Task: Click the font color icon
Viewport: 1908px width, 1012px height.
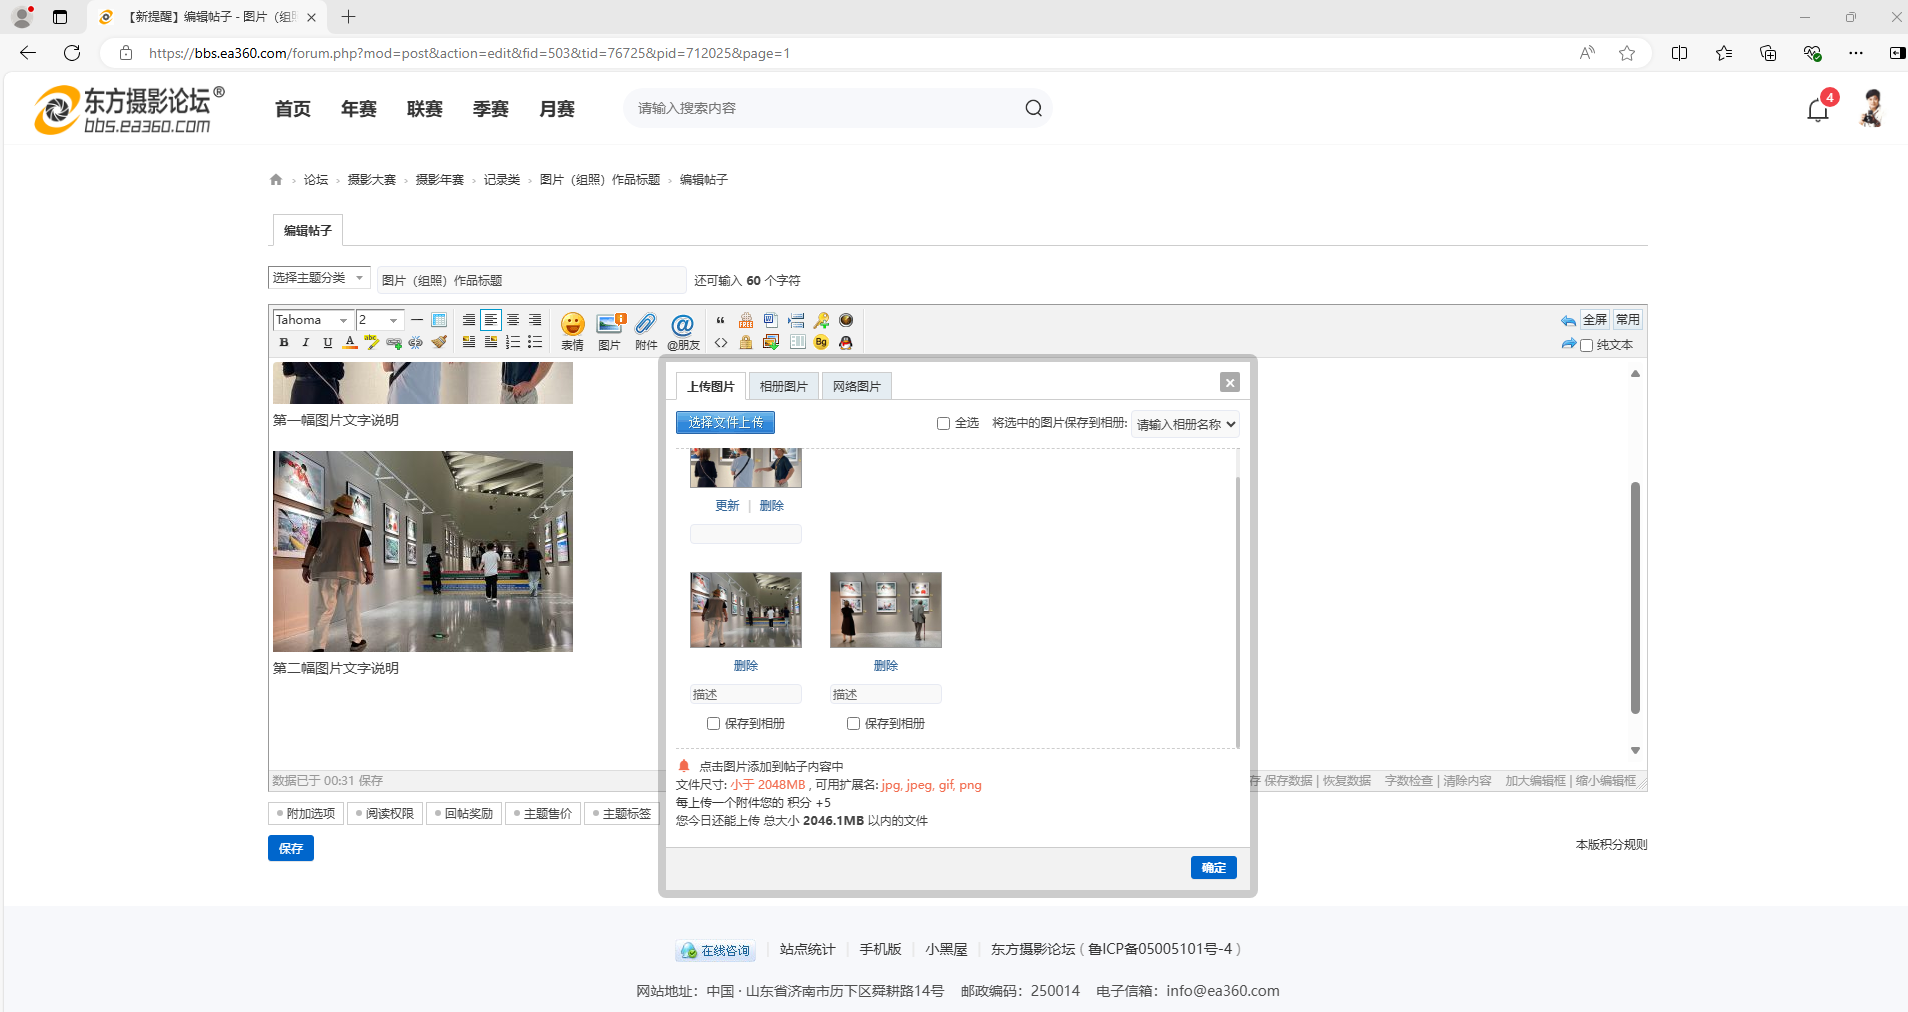Action: pyautogui.click(x=350, y=343)
